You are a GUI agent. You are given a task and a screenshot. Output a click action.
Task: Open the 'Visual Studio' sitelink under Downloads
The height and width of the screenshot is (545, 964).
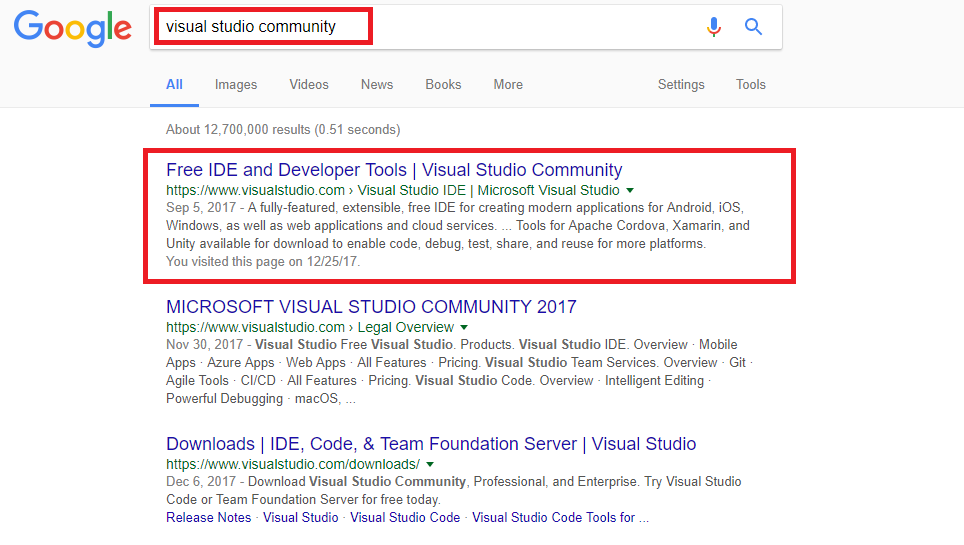click(x=301, y=517)
